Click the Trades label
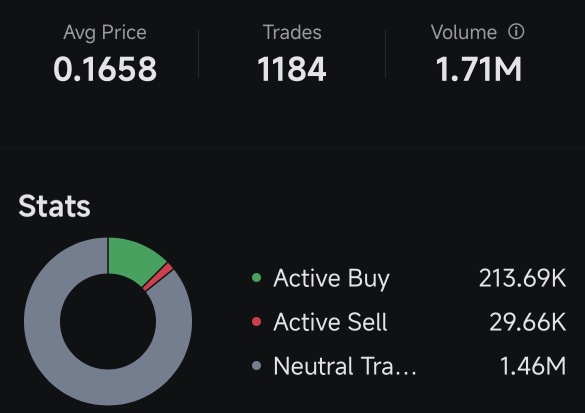 292,32
